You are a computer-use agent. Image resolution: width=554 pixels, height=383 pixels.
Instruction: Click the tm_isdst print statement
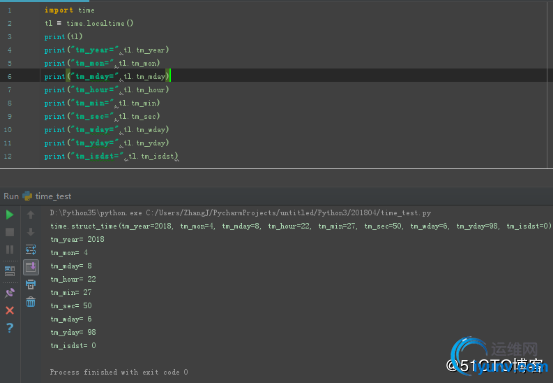point(111,156)
